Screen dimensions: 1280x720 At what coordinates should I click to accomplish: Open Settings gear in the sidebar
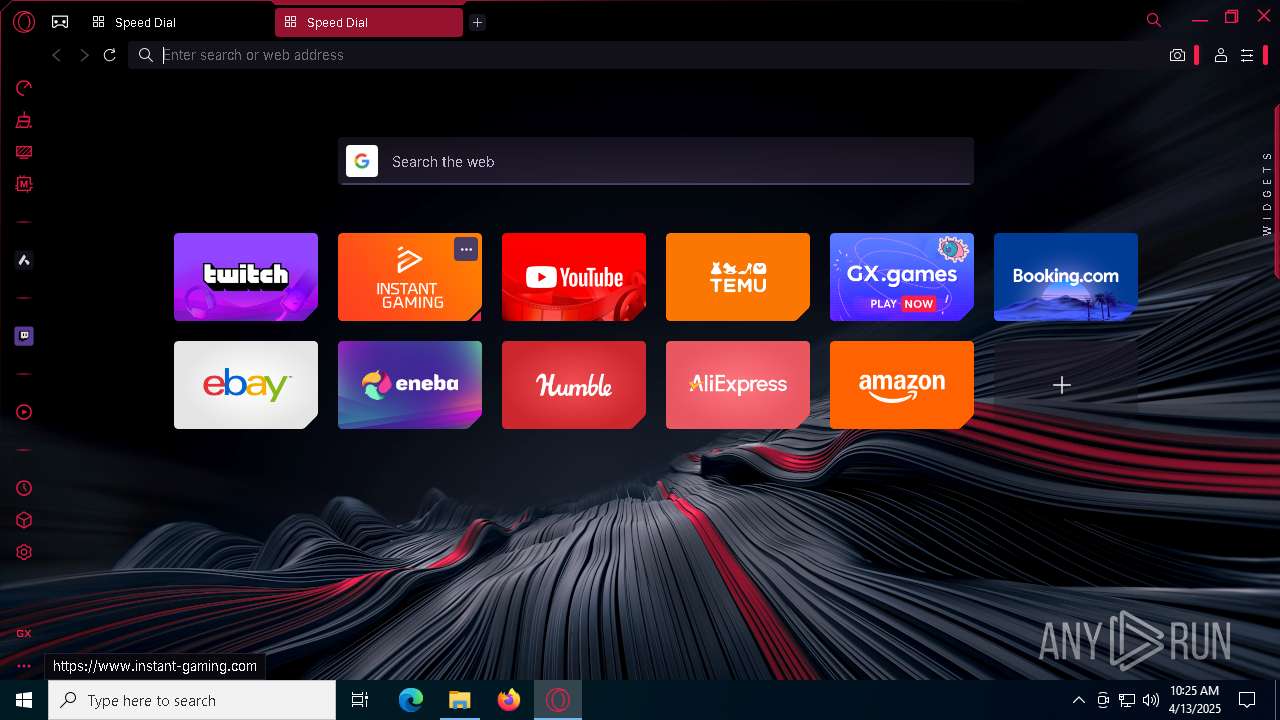pos(24,552)
